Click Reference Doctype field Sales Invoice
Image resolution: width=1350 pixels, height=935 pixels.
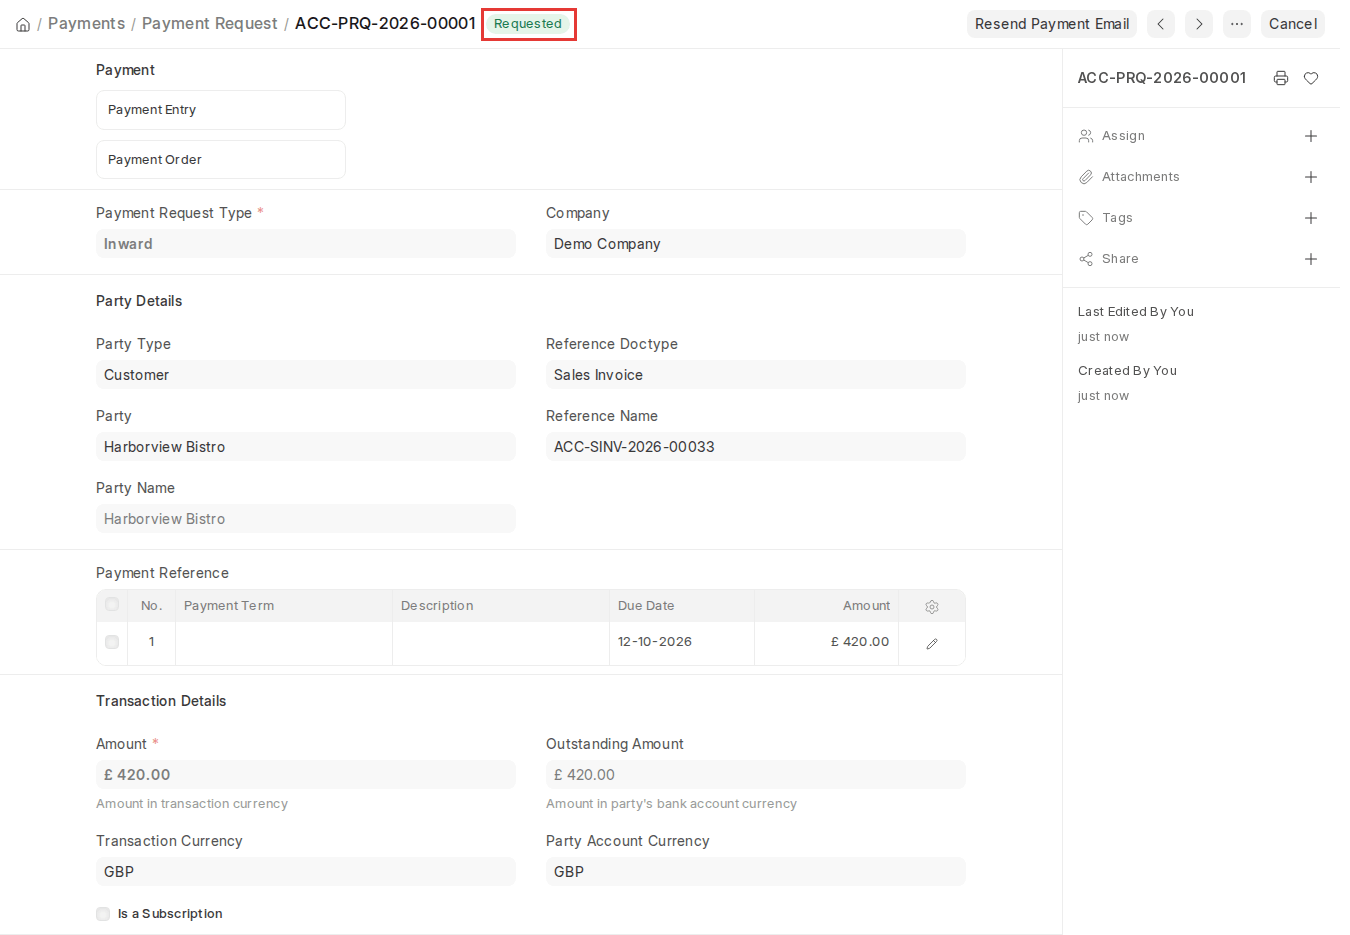[x=756, y=375]
